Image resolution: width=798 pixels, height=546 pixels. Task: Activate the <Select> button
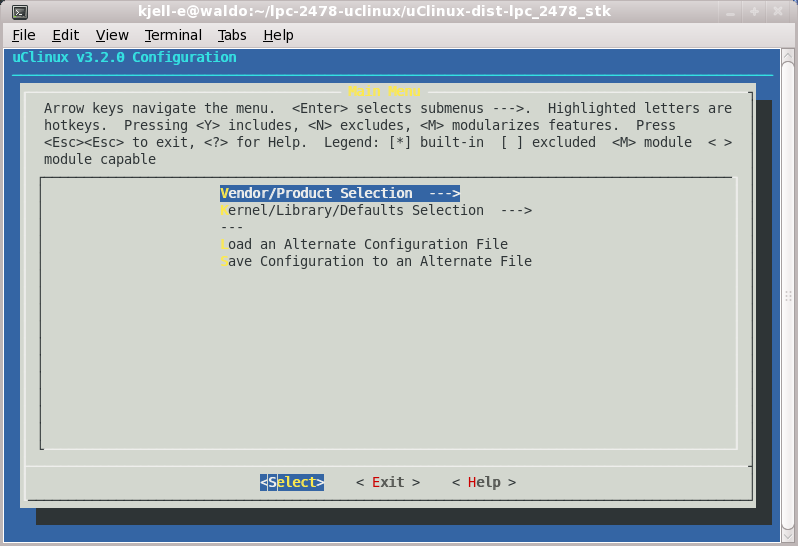coord(292,482)
